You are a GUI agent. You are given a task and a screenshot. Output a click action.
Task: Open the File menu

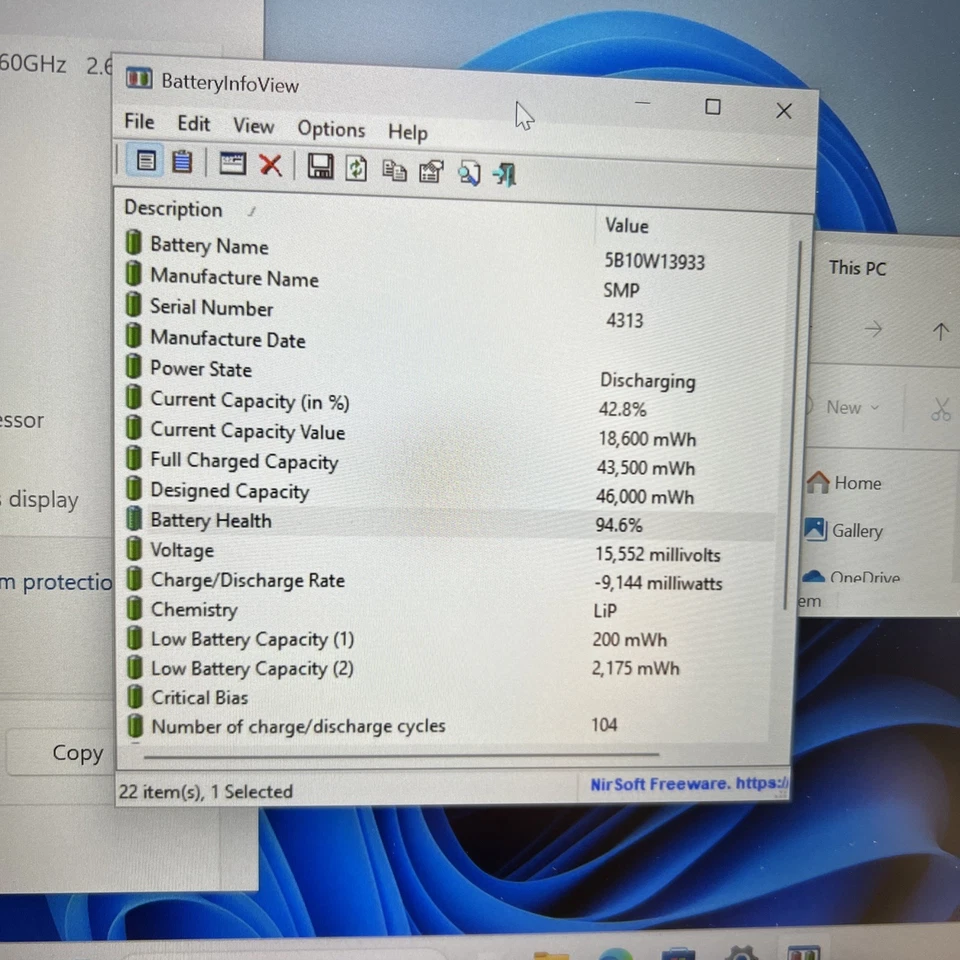tap(139, 121)
